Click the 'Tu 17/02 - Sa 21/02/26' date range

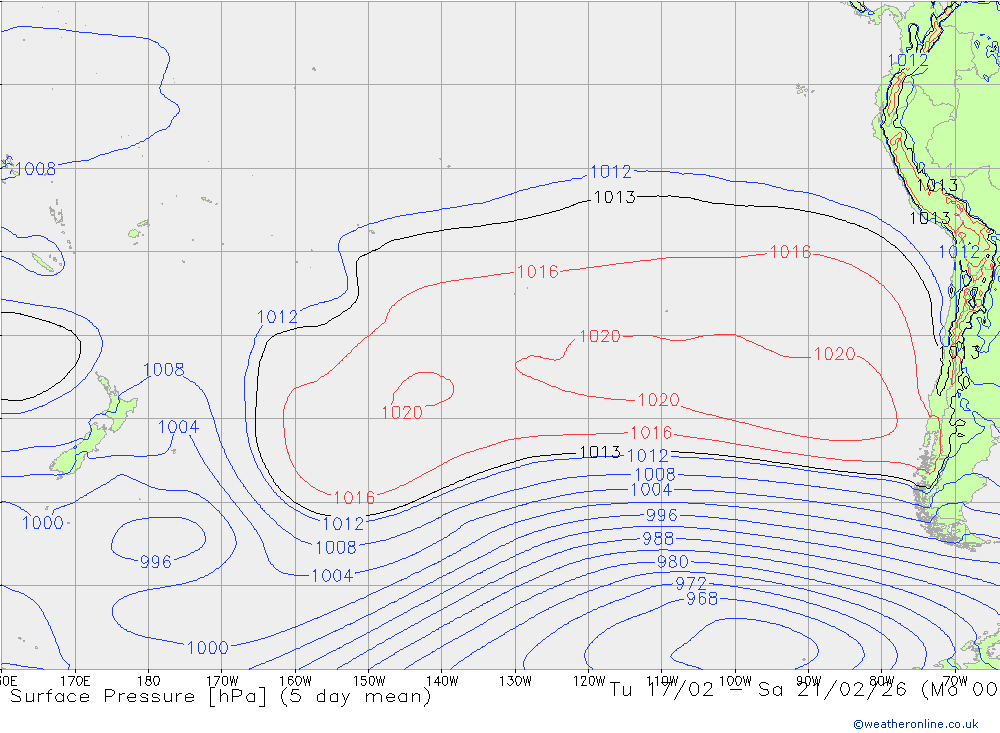(758, 690)
